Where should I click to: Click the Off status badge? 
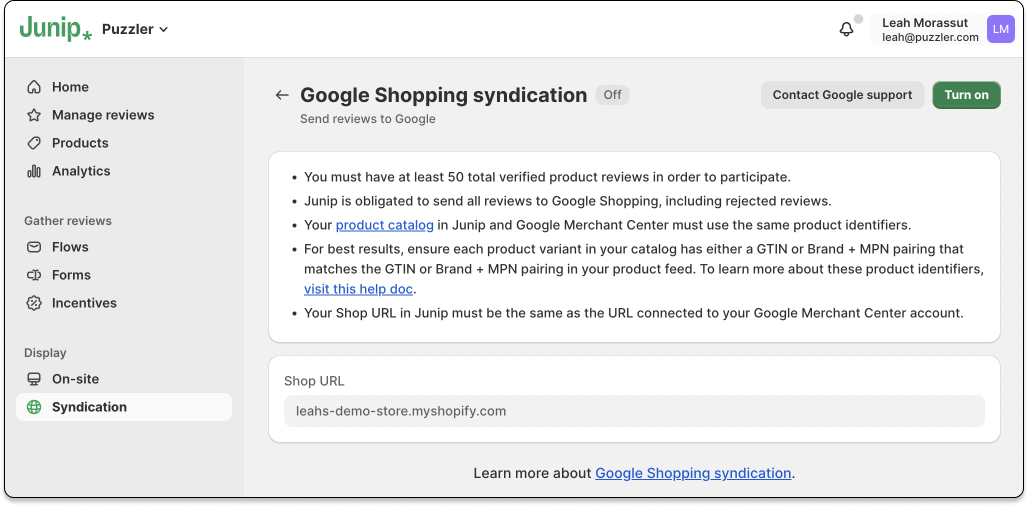[x=612, y=95]
